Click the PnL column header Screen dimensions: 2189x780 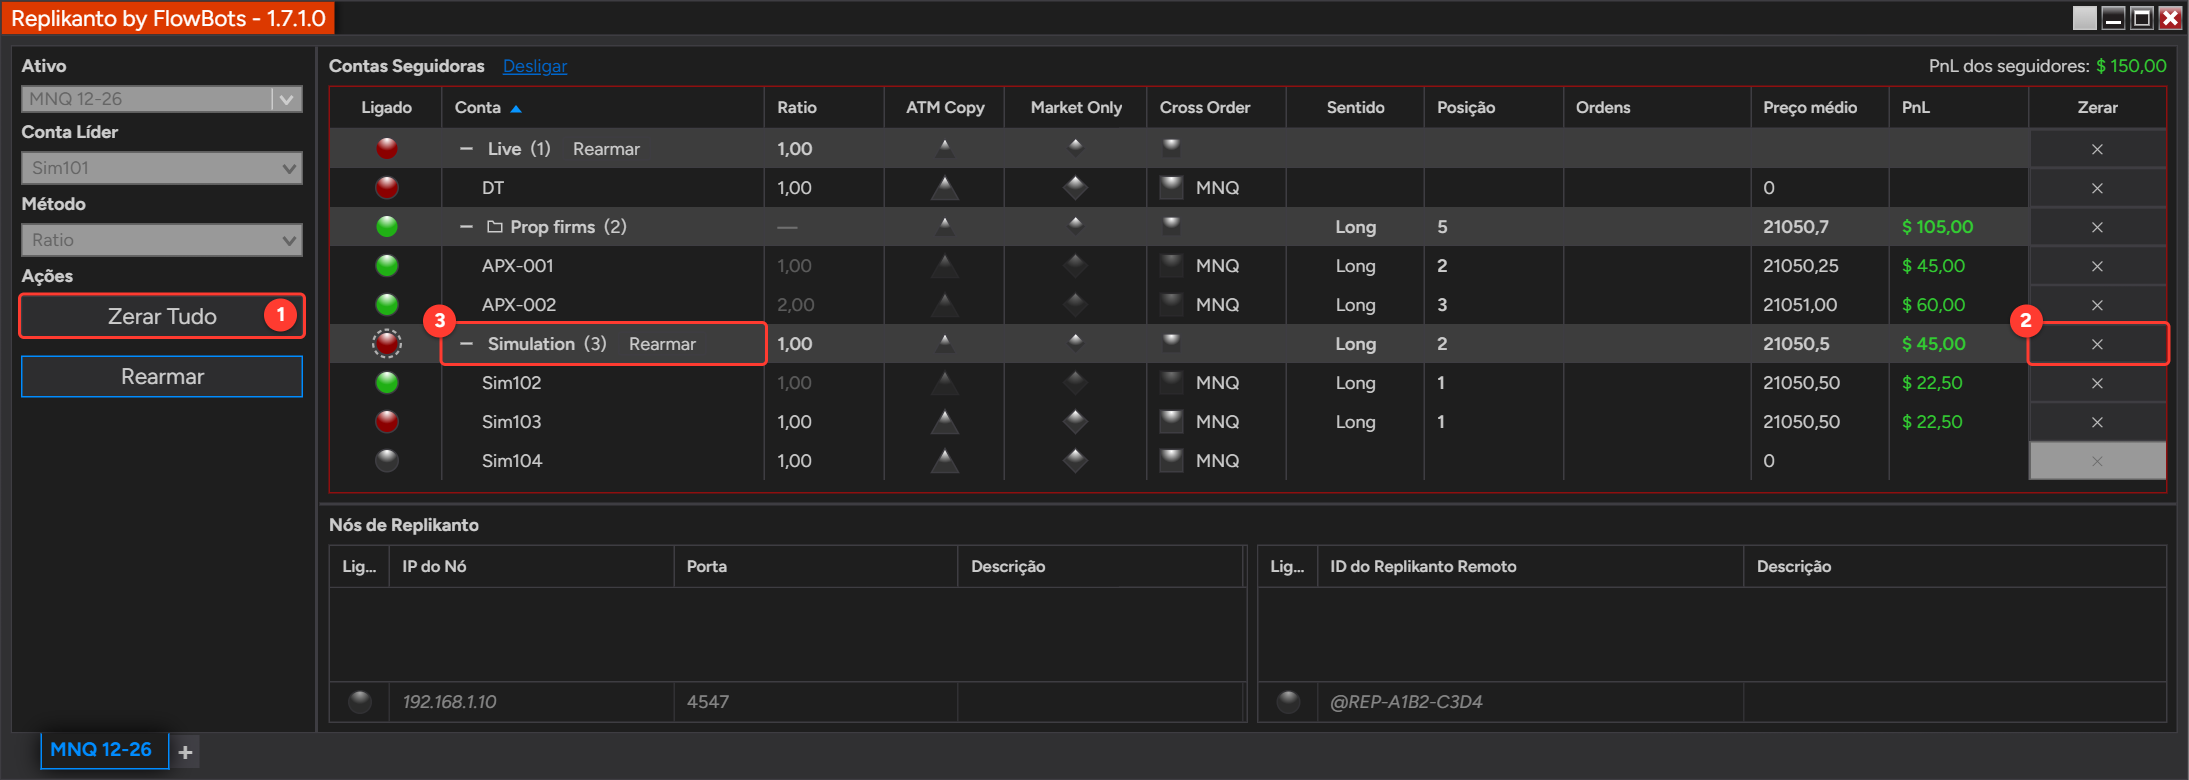[1958, 107]
